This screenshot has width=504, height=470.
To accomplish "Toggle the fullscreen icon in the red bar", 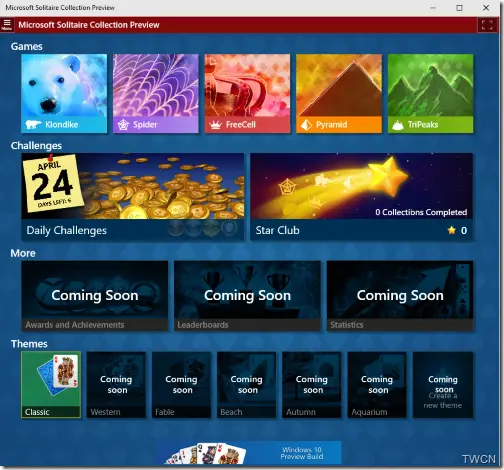I will 487,25.
